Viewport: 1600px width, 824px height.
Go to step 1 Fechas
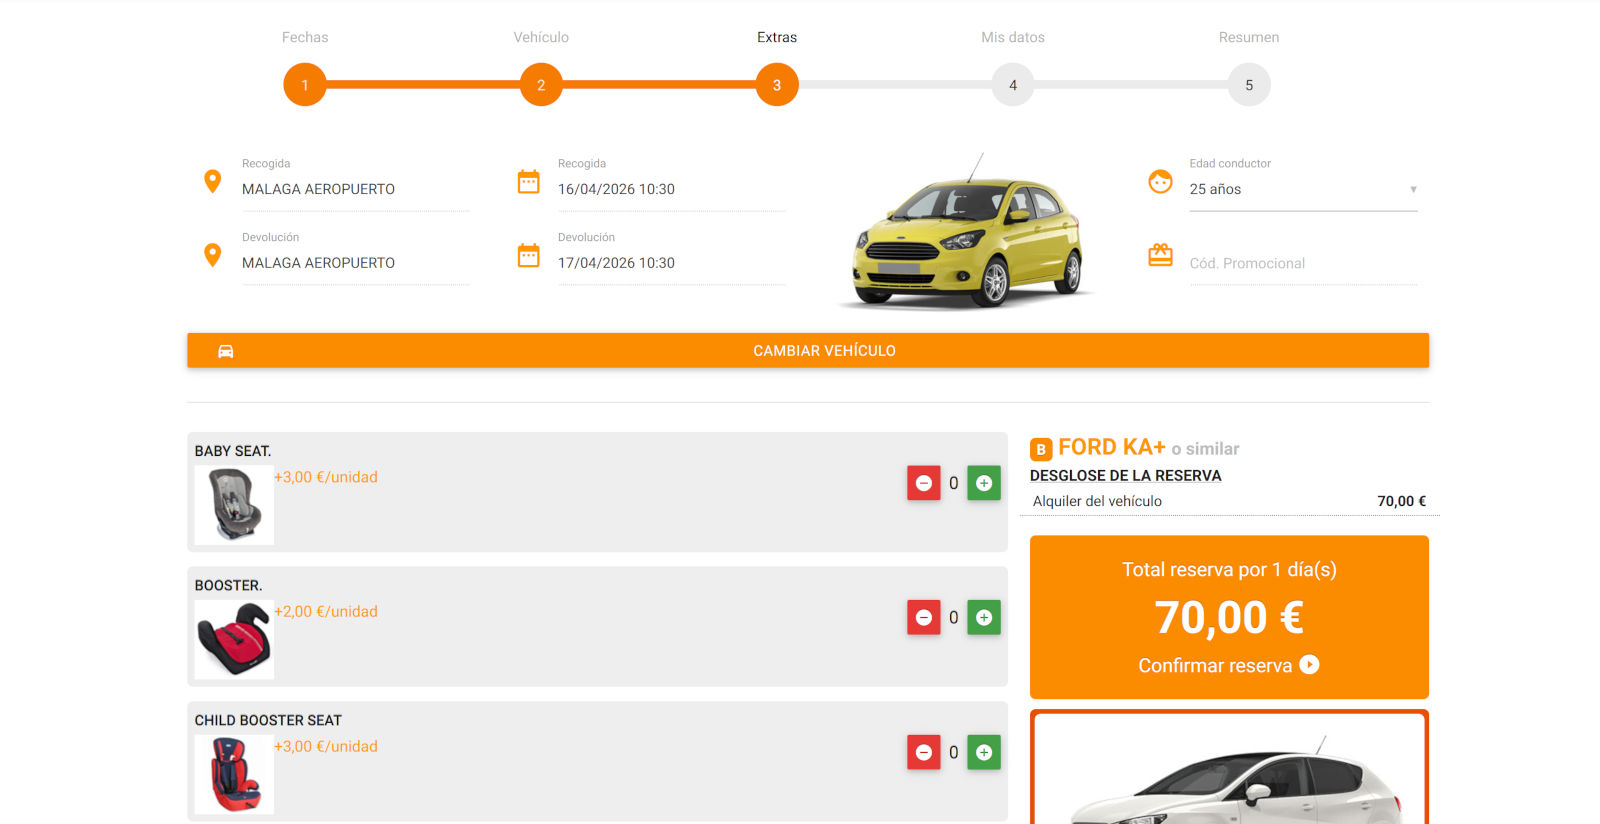[x=305, y=85]
